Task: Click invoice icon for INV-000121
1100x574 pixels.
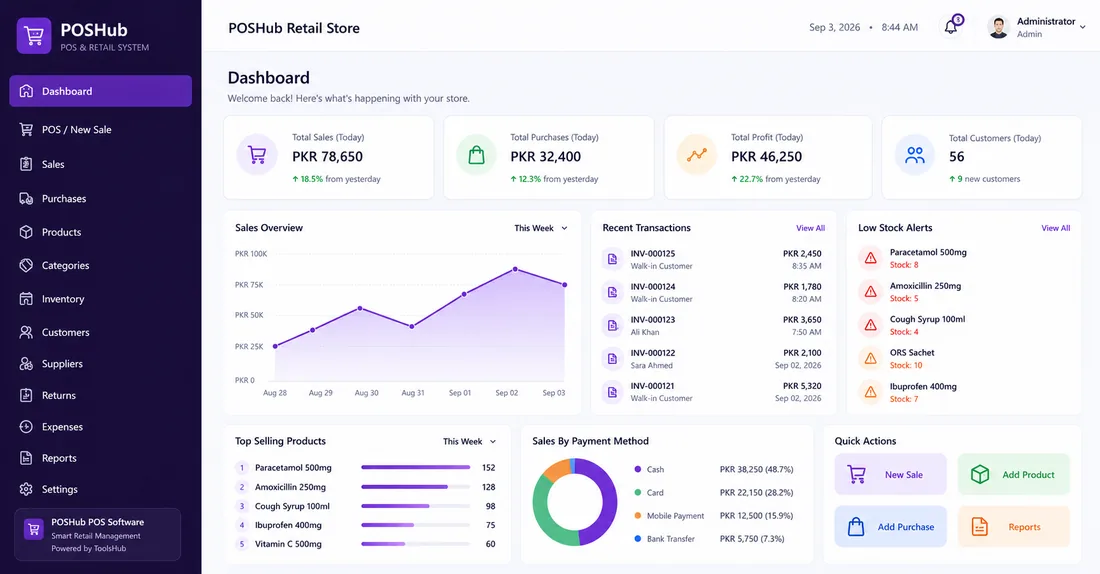Action: (612, 392)
